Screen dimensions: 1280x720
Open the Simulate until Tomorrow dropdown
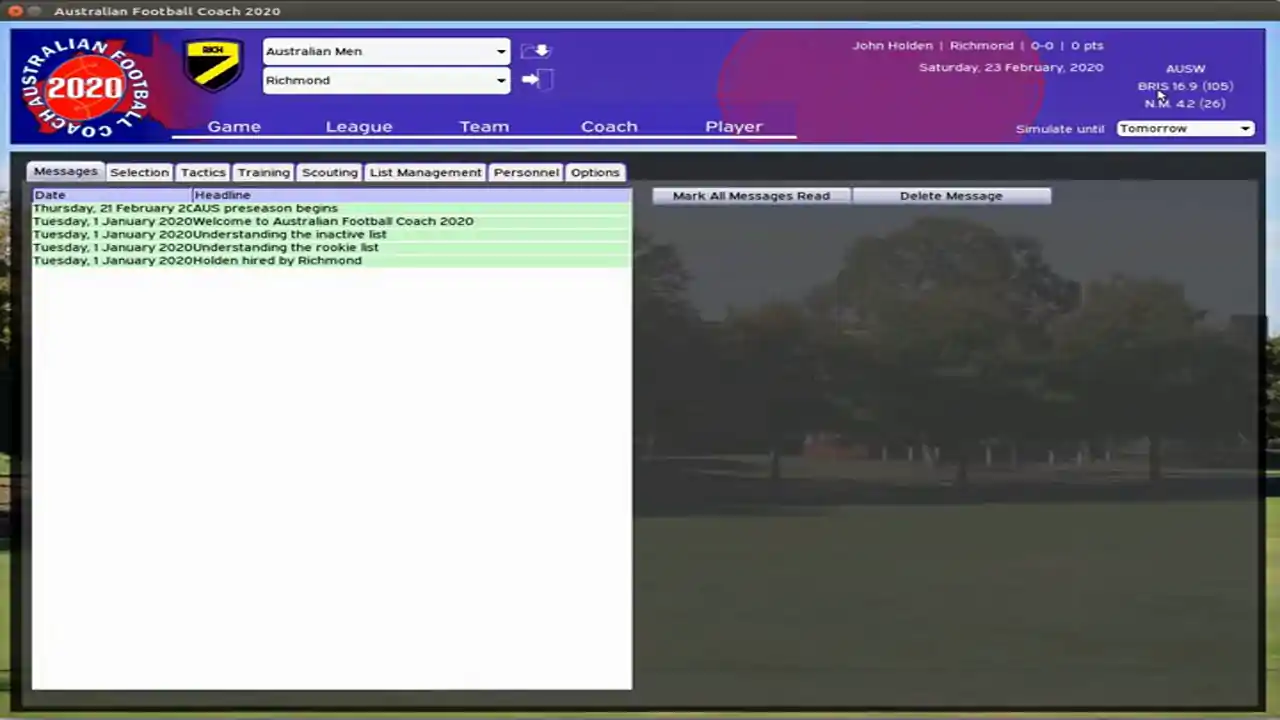tap(1185, 128)
